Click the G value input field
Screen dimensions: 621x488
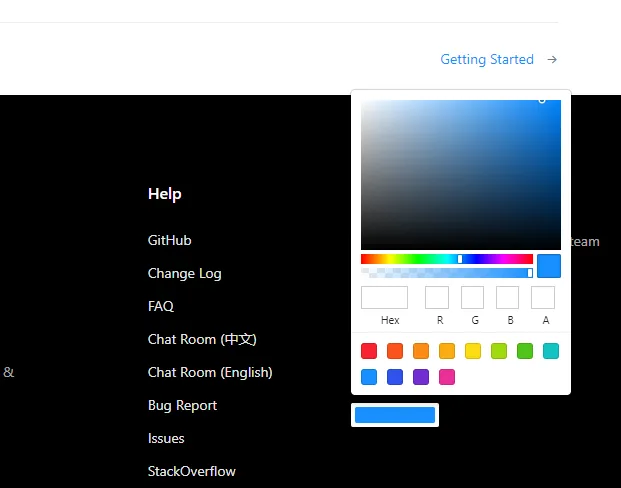tap(472, 297)
